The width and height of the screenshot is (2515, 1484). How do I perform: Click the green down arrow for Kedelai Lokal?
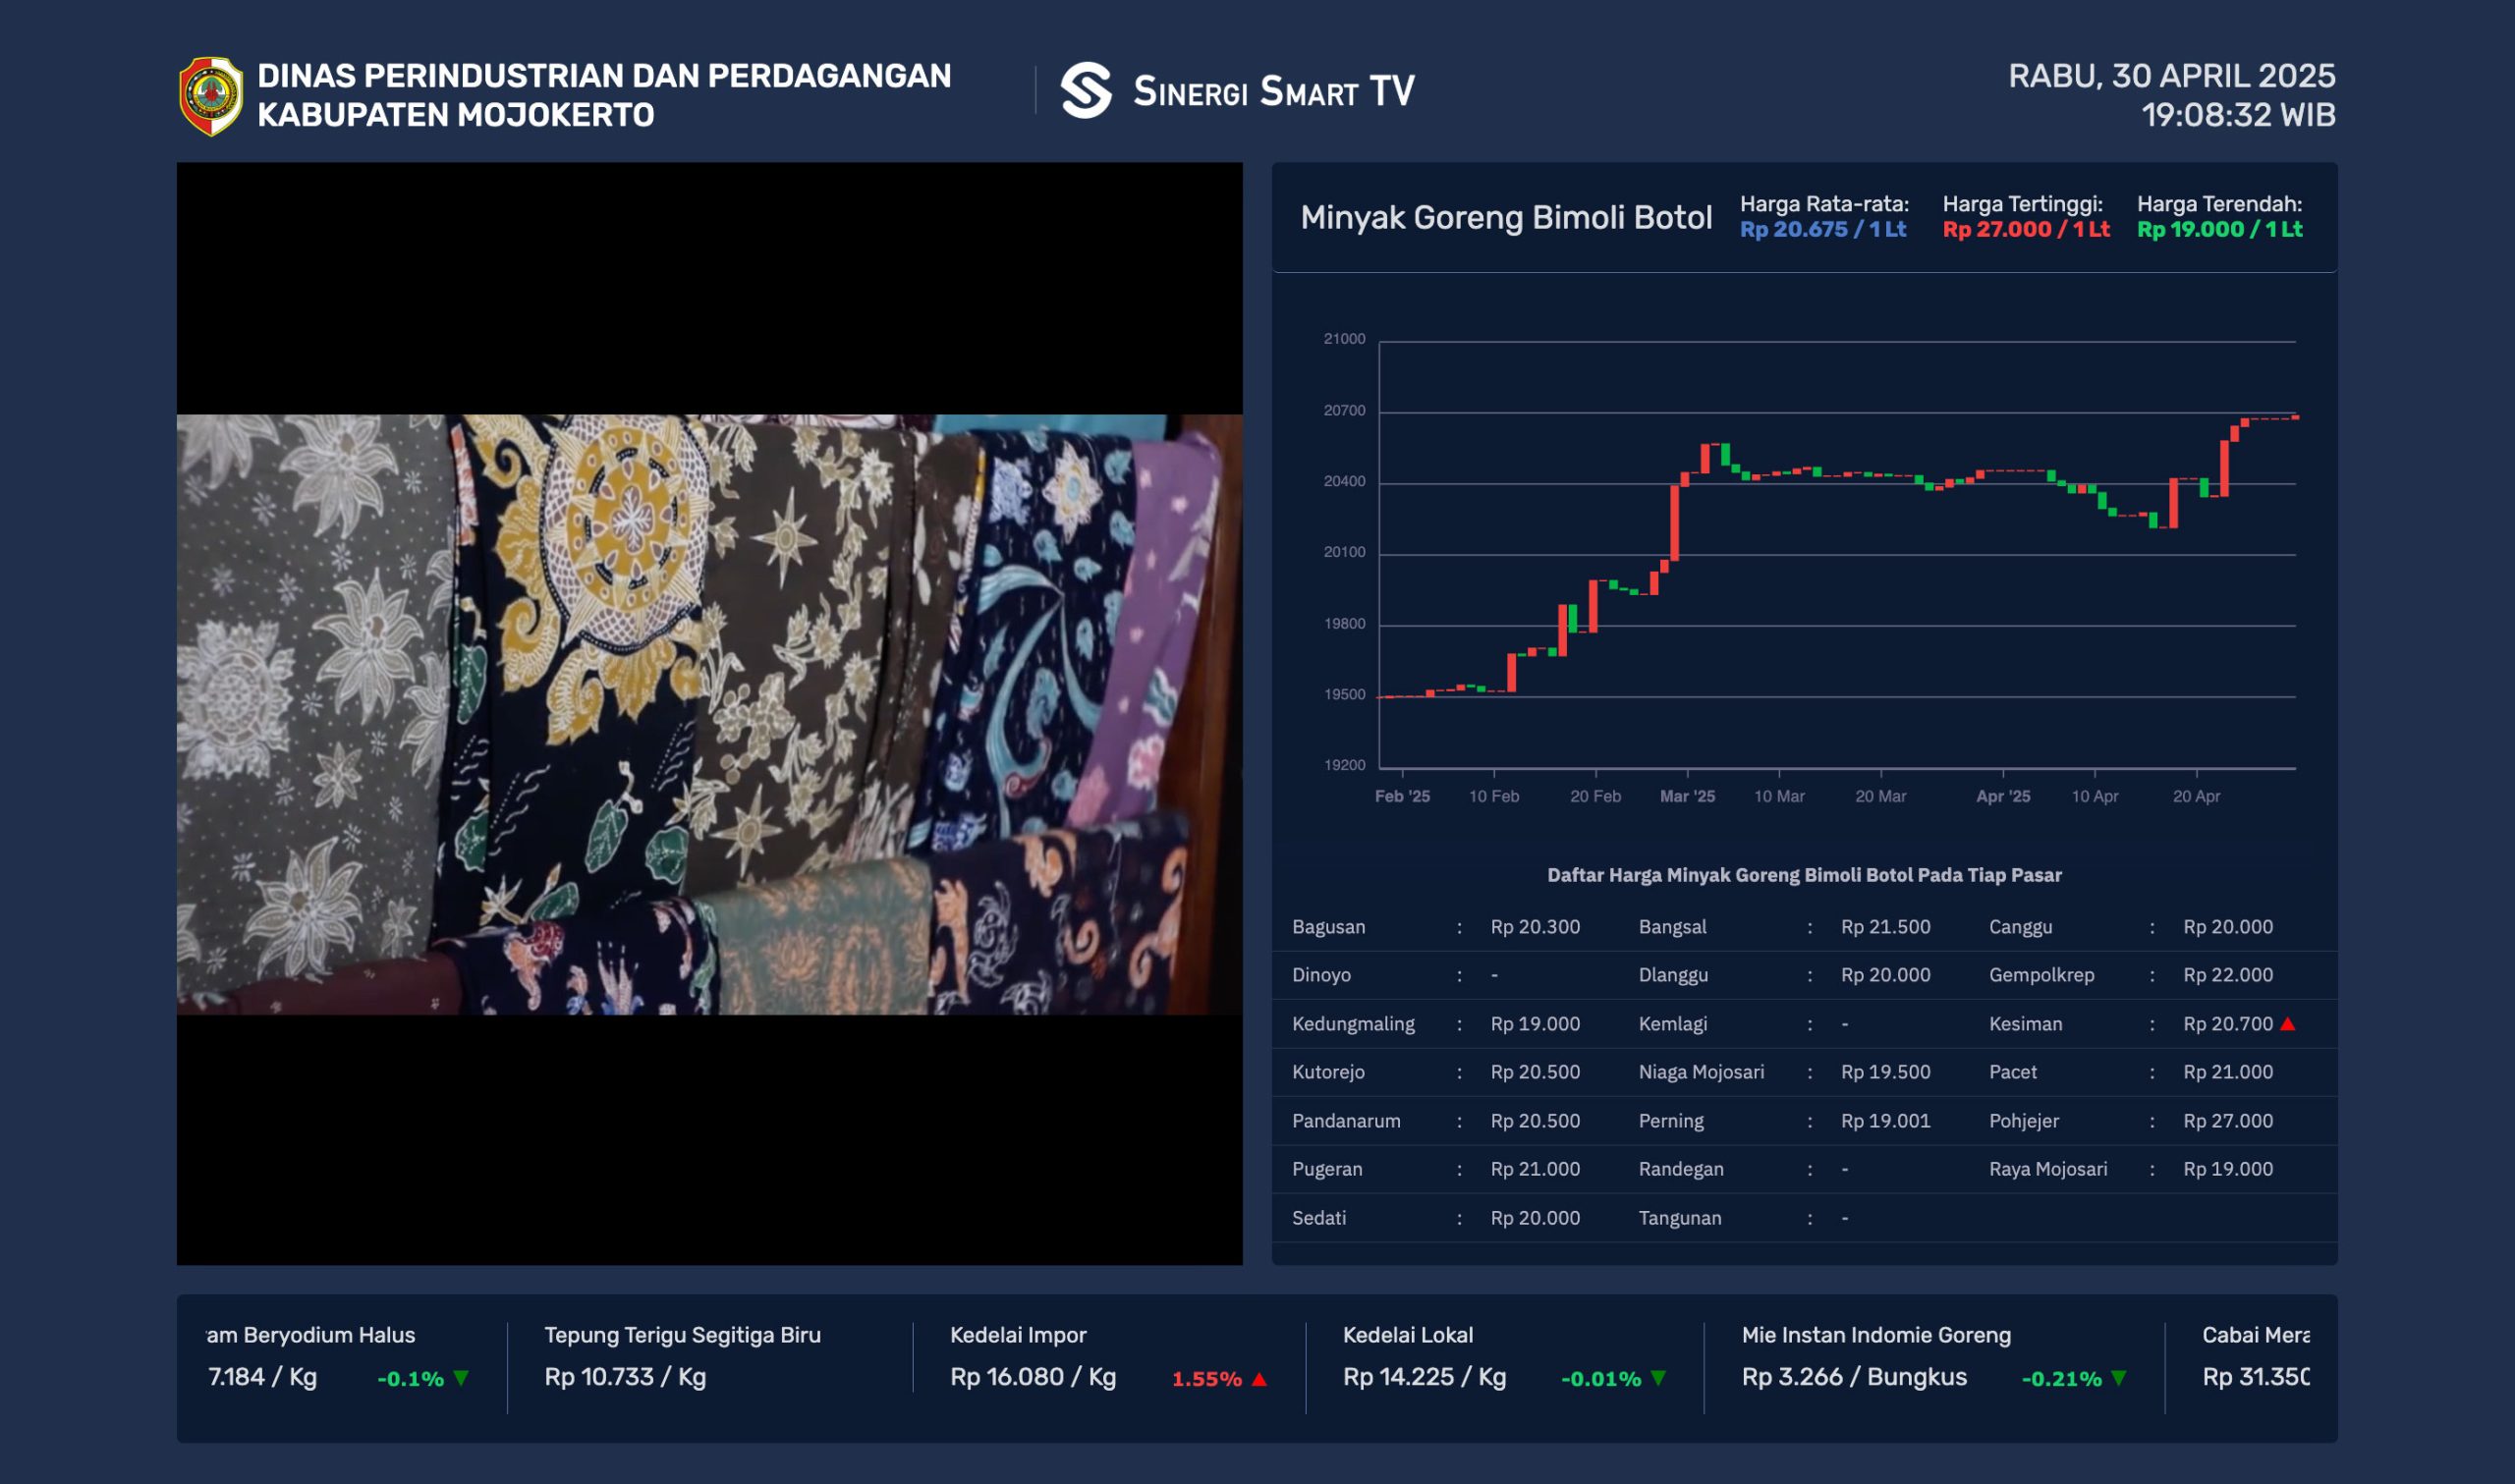(x=1658, y=1378)
